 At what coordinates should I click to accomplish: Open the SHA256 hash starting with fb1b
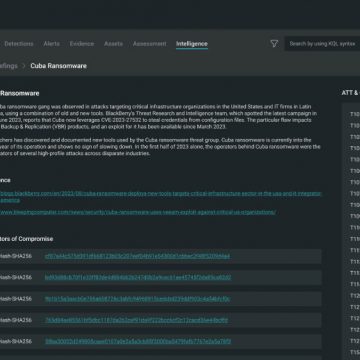pyautogui.click(x=137, y=299)
